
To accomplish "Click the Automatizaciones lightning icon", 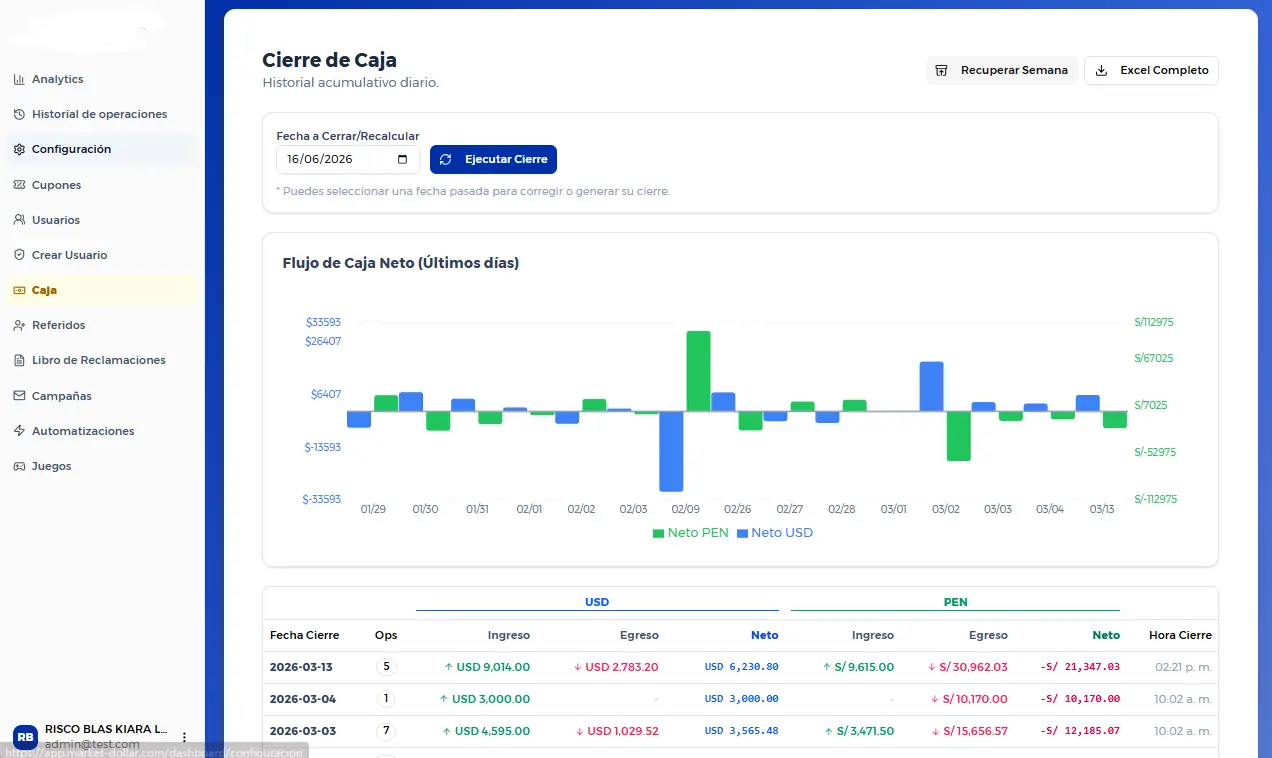I will (x=19, y=431).
